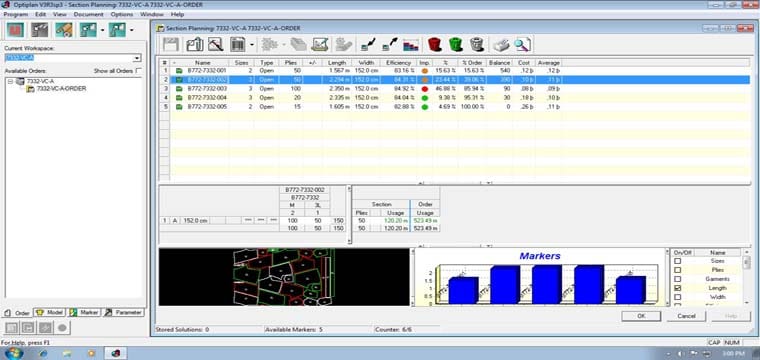The image size is (760, 360).
Task: Switch to the Parameter tab
Action: [124, 313]
